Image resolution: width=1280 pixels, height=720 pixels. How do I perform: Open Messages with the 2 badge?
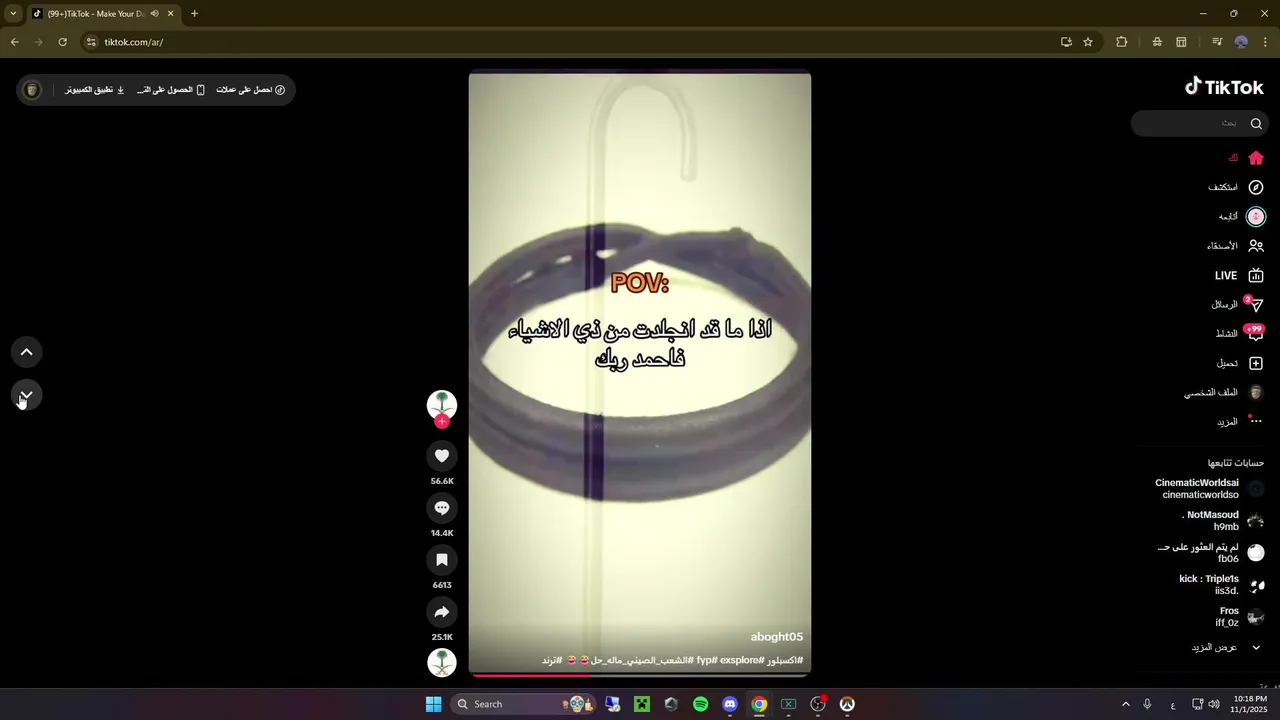pos(1237,304)
